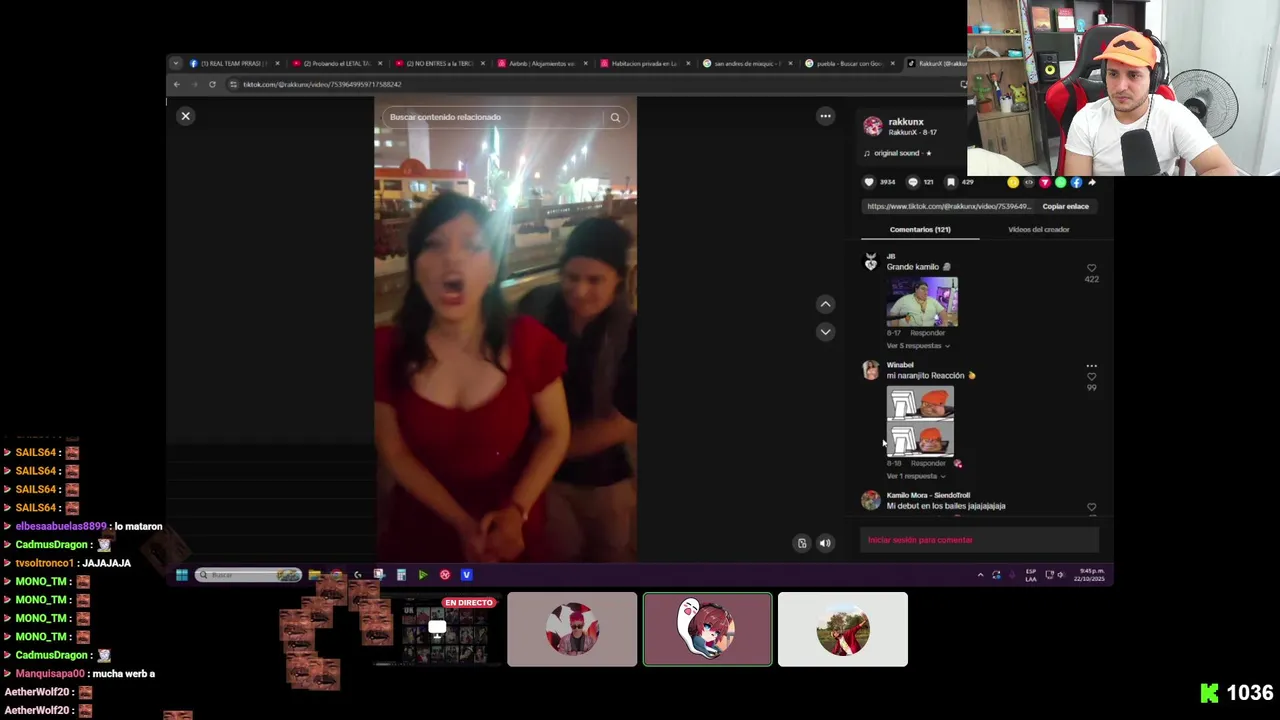Expand 'Ver 1 respuesta' under the Winabel comment

point(916,476)
